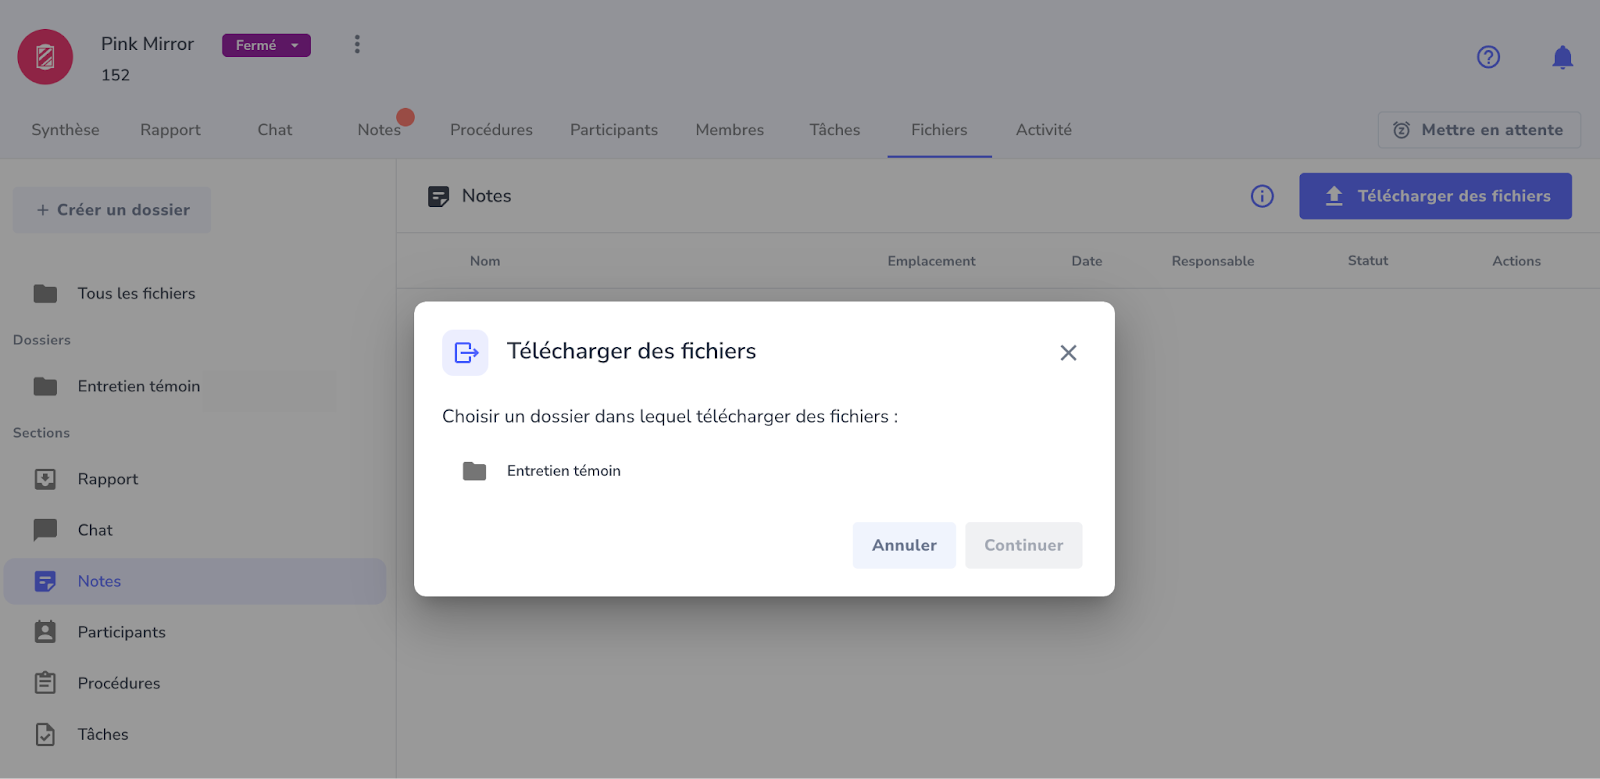Open the three-dot more options menu
This screenshot has width=1600, height=779.
click(x=357, y=44)
